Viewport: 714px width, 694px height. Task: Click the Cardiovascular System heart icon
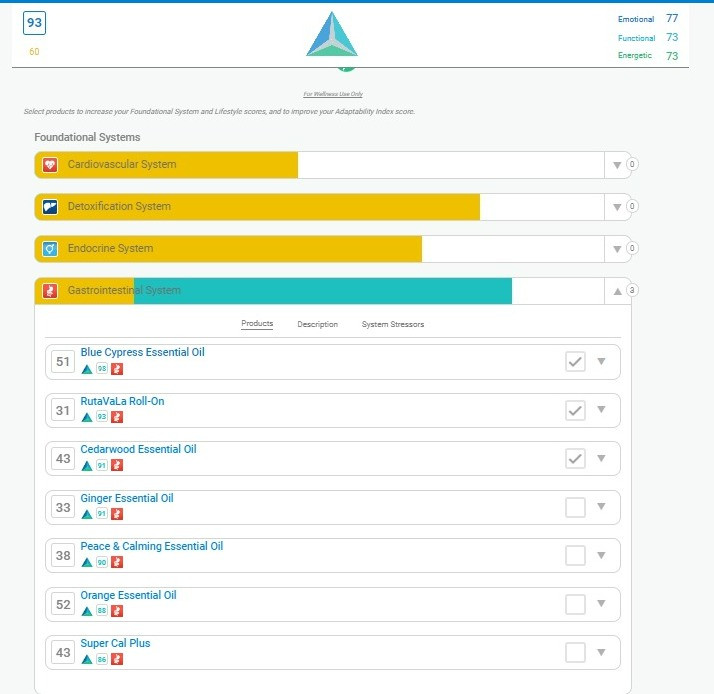[x=50, y=165]
